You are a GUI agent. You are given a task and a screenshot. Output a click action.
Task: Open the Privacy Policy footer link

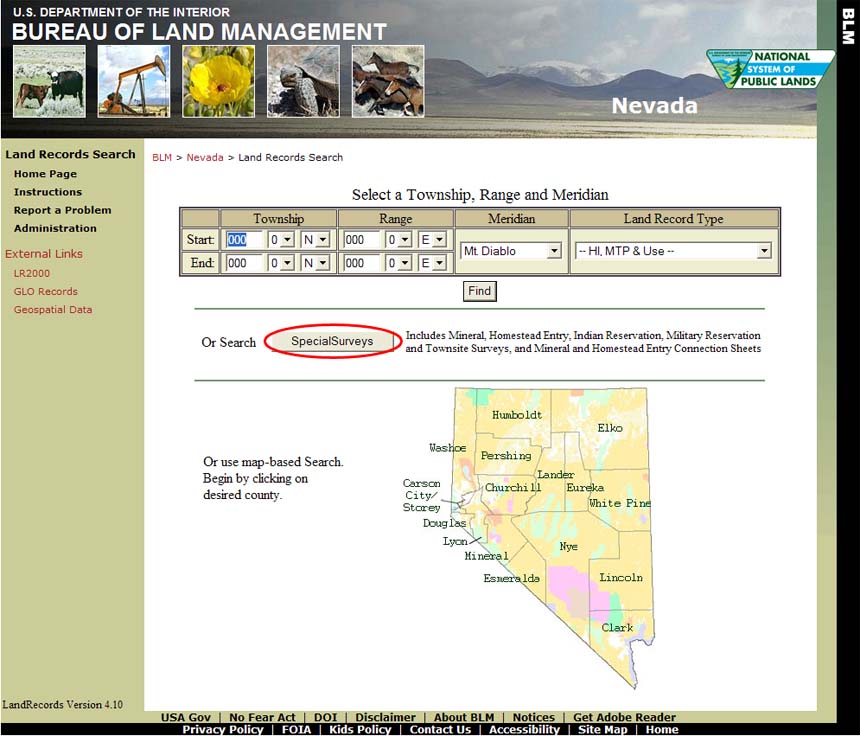pos(223,729)
